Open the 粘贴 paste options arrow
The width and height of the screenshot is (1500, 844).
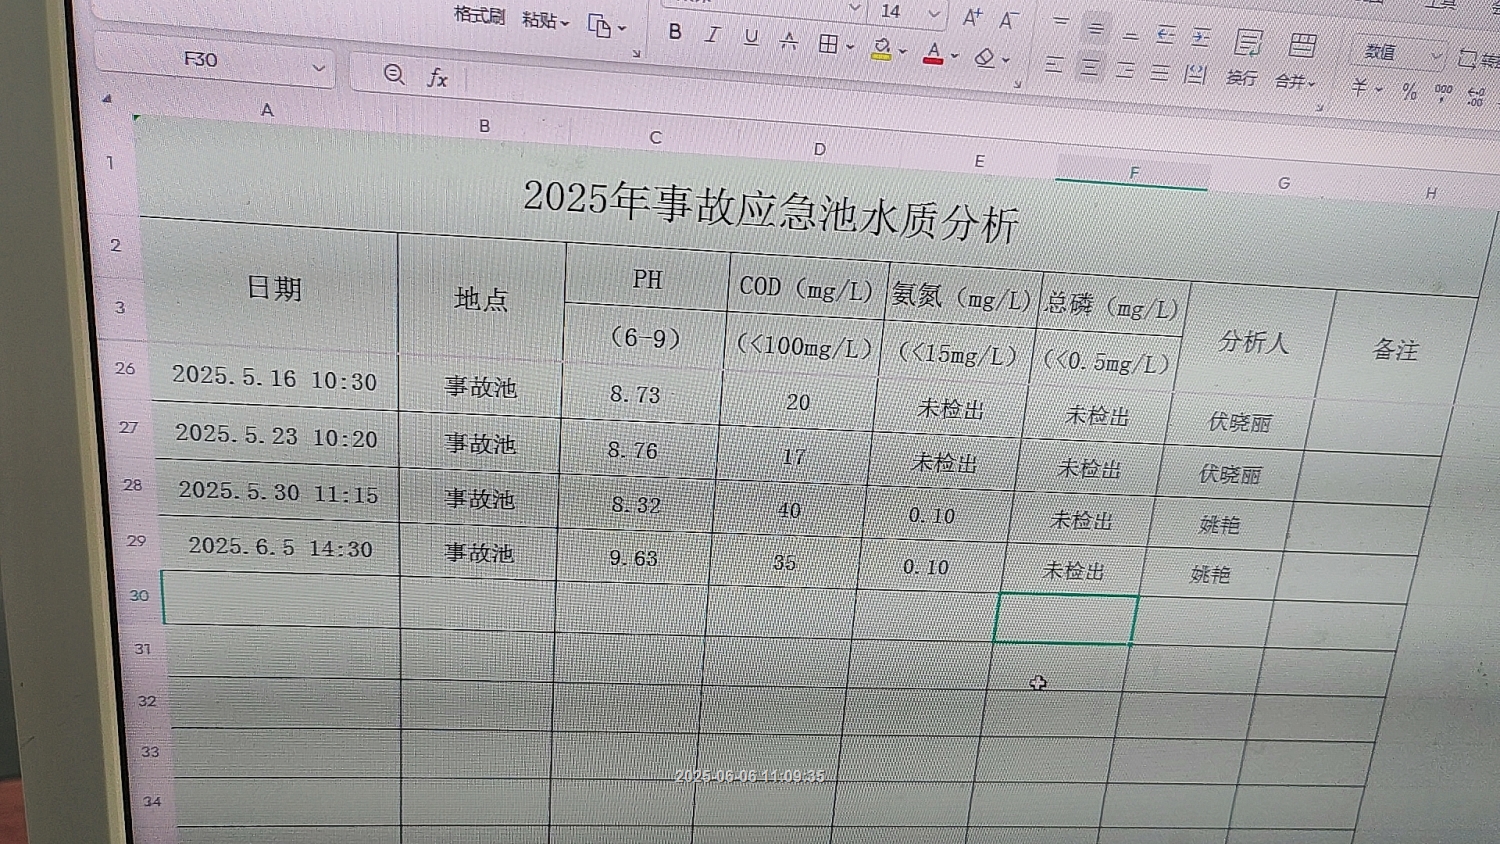coord(565,23)
